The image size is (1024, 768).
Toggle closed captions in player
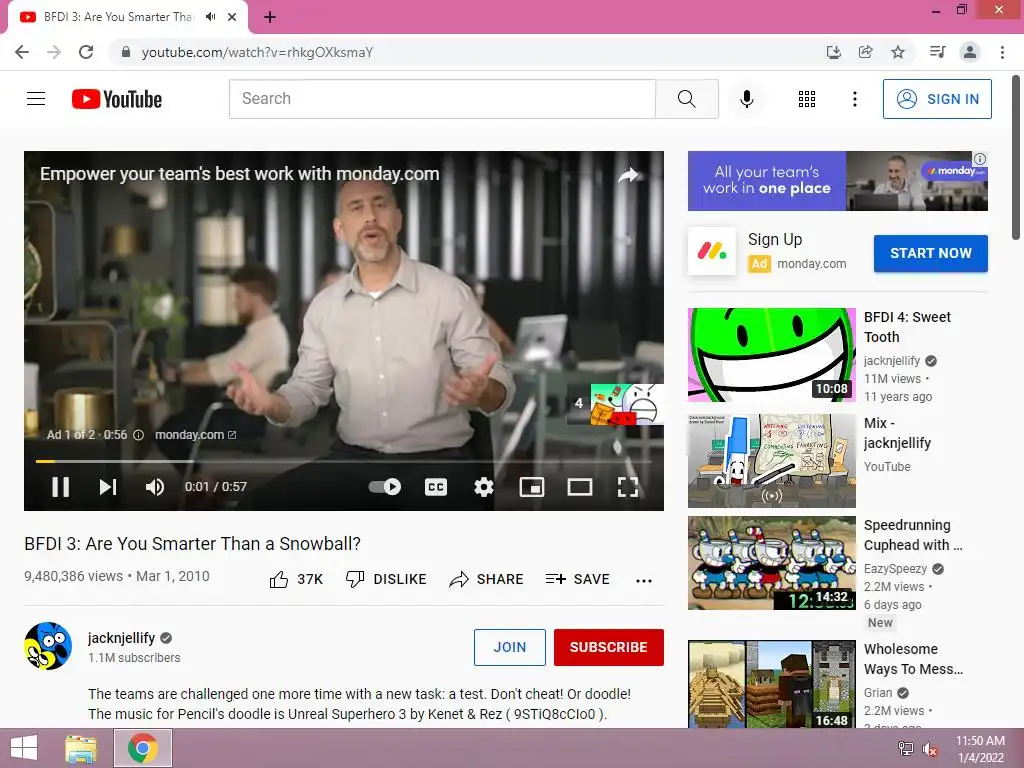[436, 487]
